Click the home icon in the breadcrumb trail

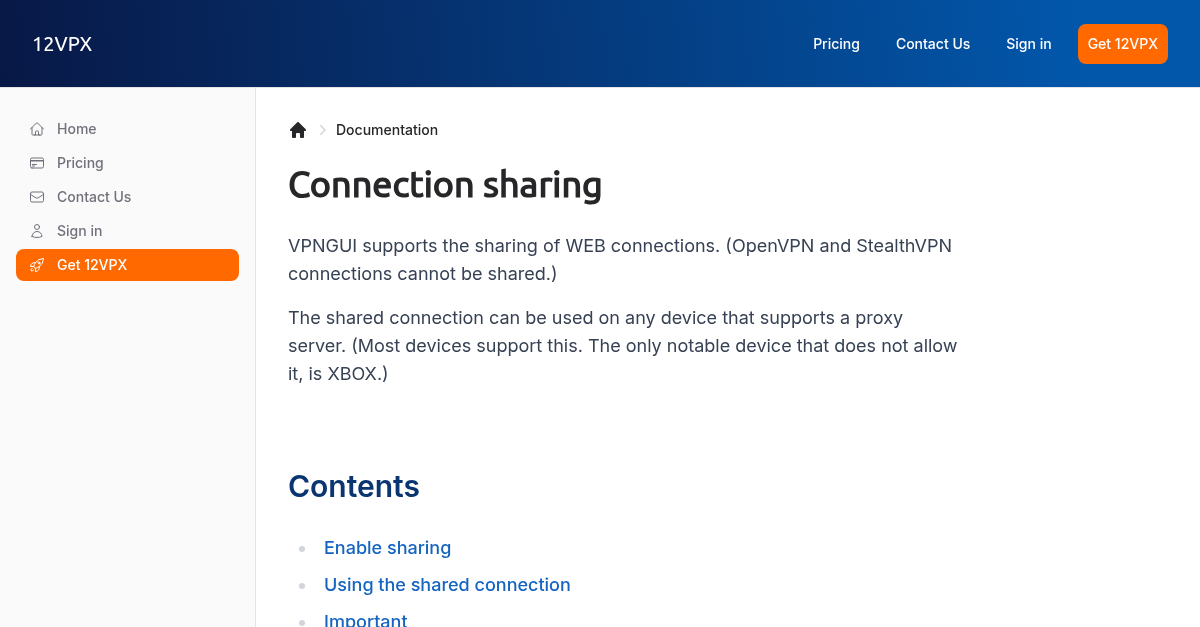pos(297,129)
